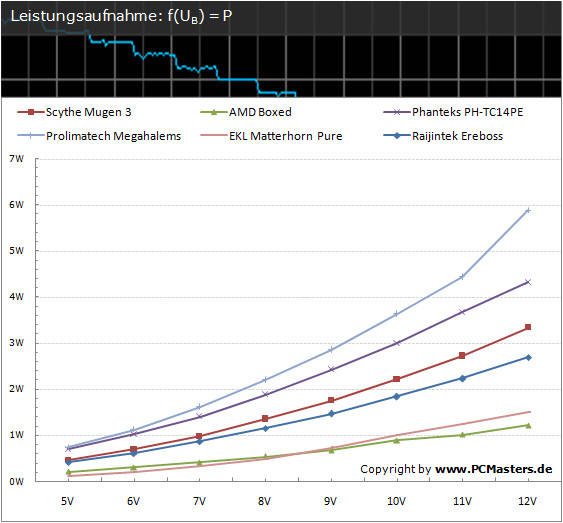This screenshot has width=563, height=523.
Task: Click Prolimatech Megahalems data point at 10V
Action: [x=396, y=314]
